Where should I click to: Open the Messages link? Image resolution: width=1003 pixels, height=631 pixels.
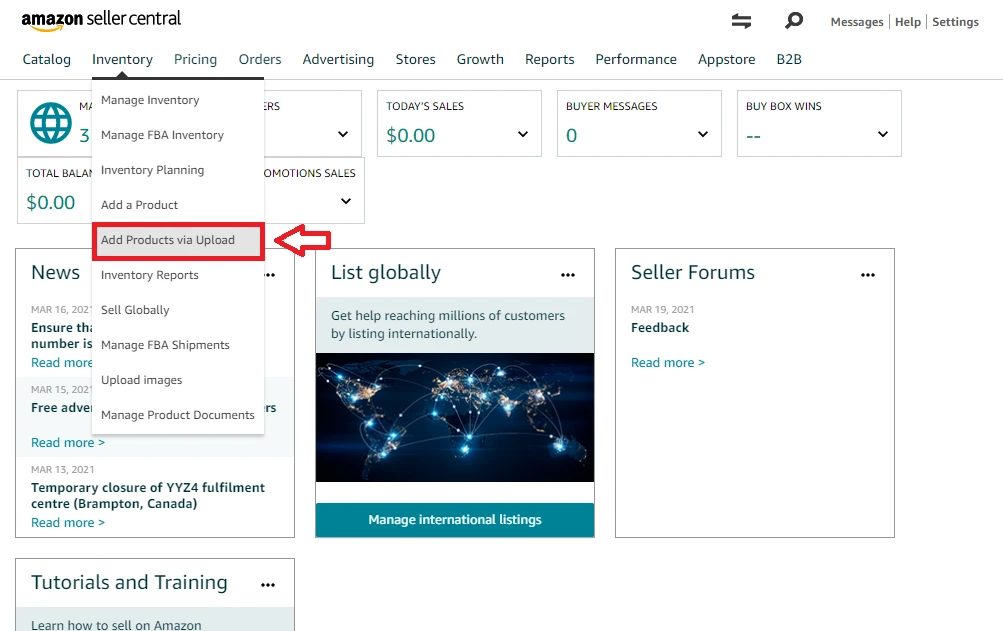point(857,22)
